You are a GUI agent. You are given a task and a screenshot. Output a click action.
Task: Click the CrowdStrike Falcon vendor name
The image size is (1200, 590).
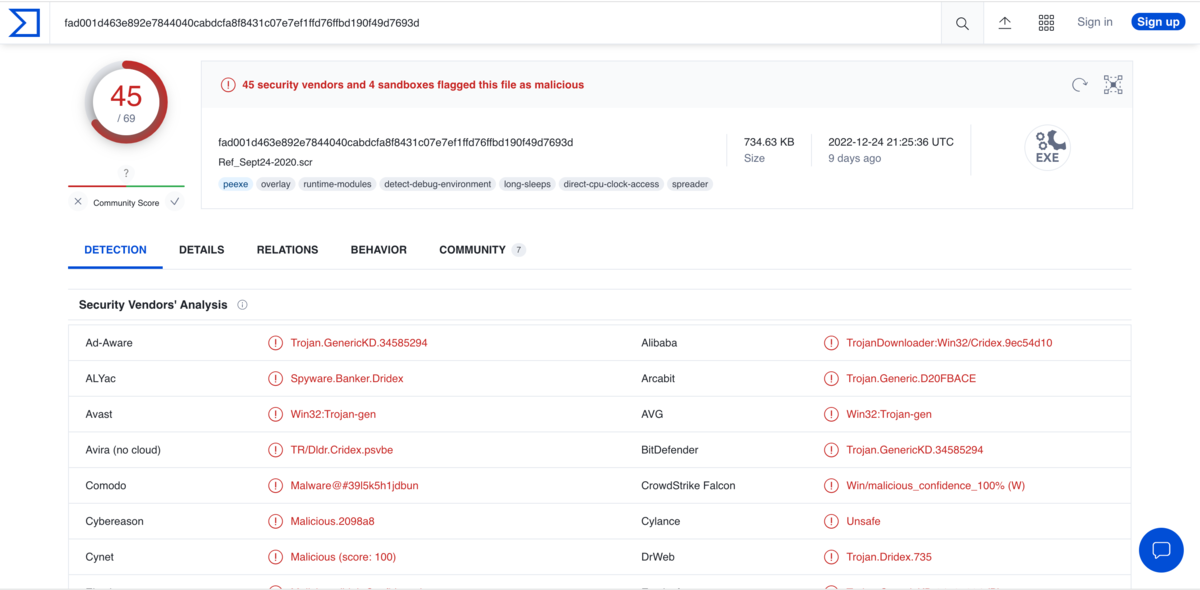point(688,486)
